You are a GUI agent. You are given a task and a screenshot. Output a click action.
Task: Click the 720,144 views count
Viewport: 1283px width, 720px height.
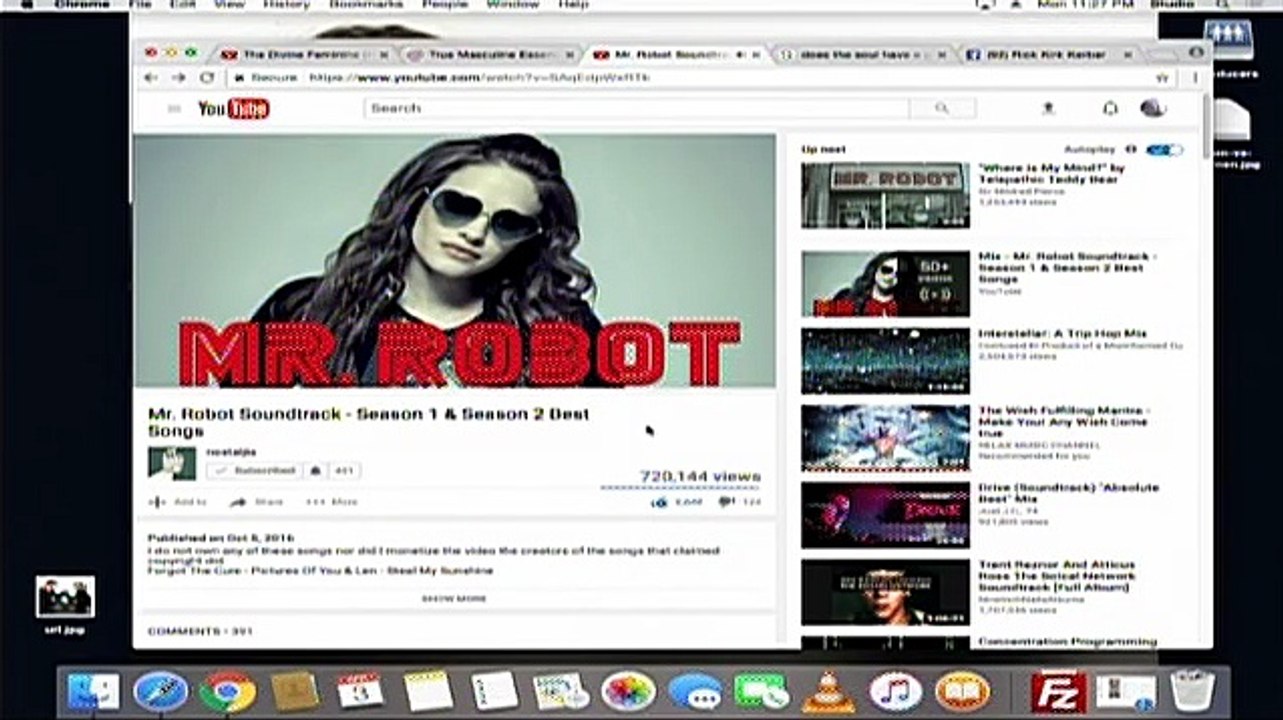click(700, 476)
